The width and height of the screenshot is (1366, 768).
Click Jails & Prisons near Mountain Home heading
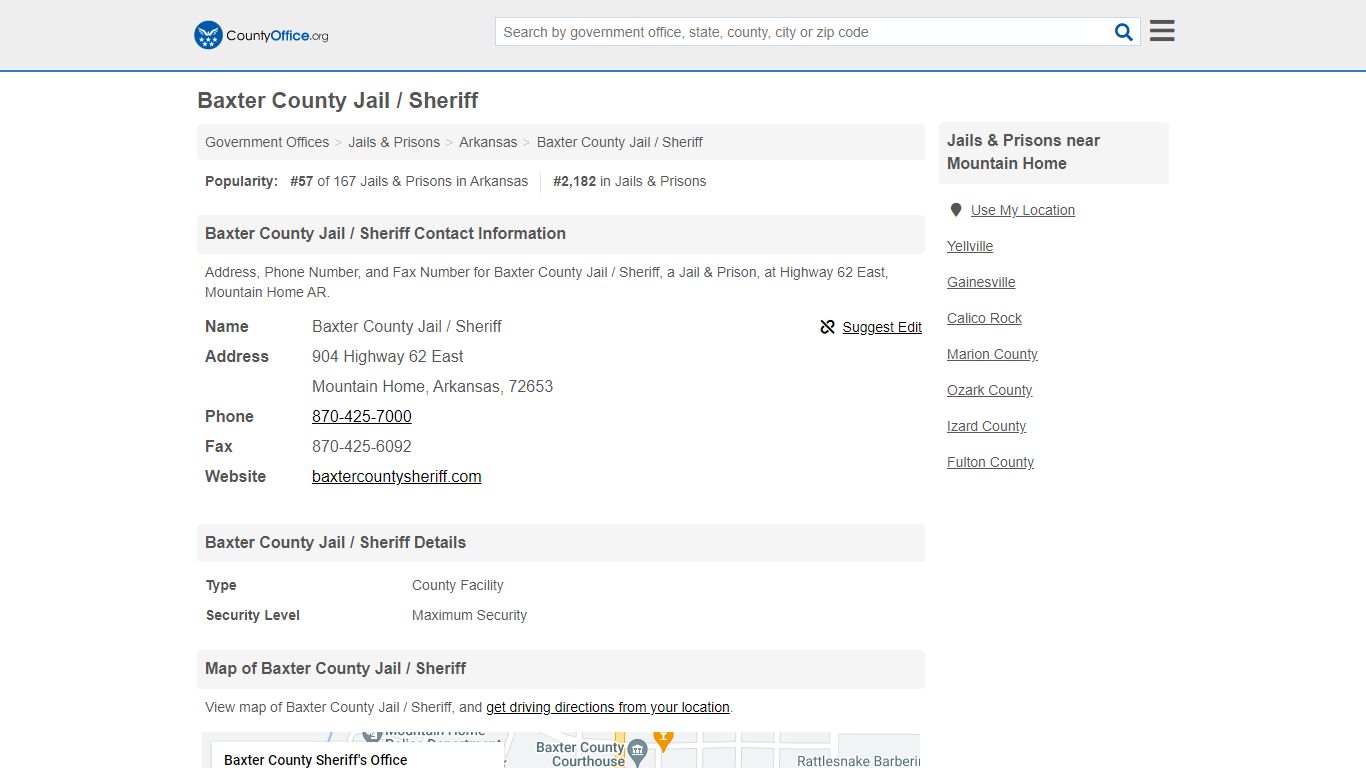1023,152
